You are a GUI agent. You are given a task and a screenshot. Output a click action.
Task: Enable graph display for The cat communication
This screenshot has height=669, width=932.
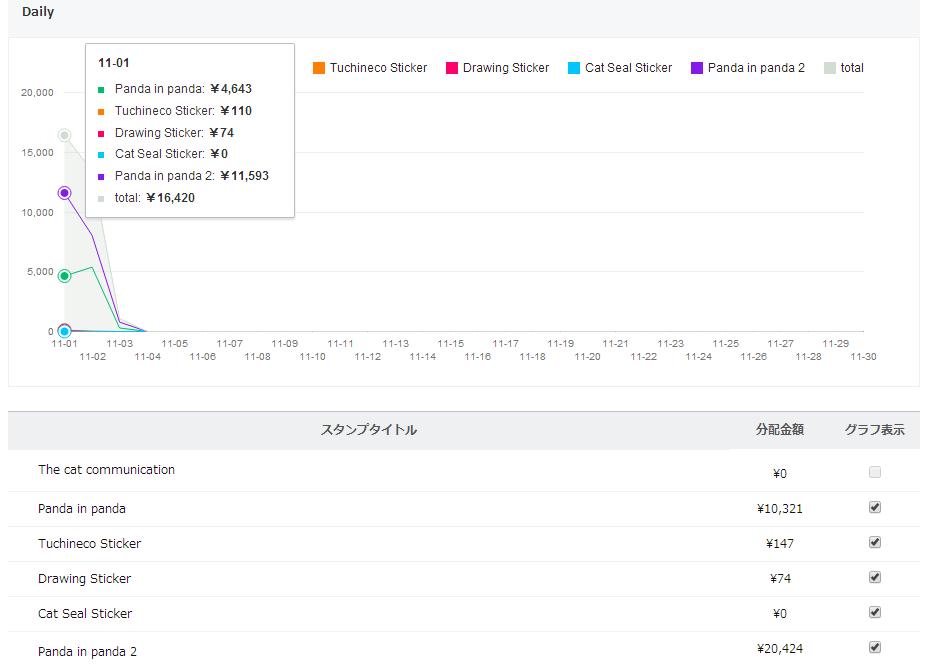coord(875,472)
